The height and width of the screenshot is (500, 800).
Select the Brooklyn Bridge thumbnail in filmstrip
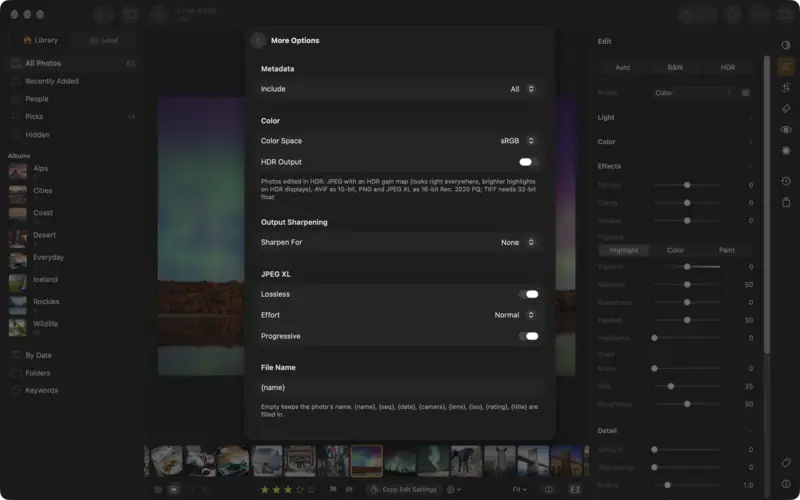tap(533, 461)
